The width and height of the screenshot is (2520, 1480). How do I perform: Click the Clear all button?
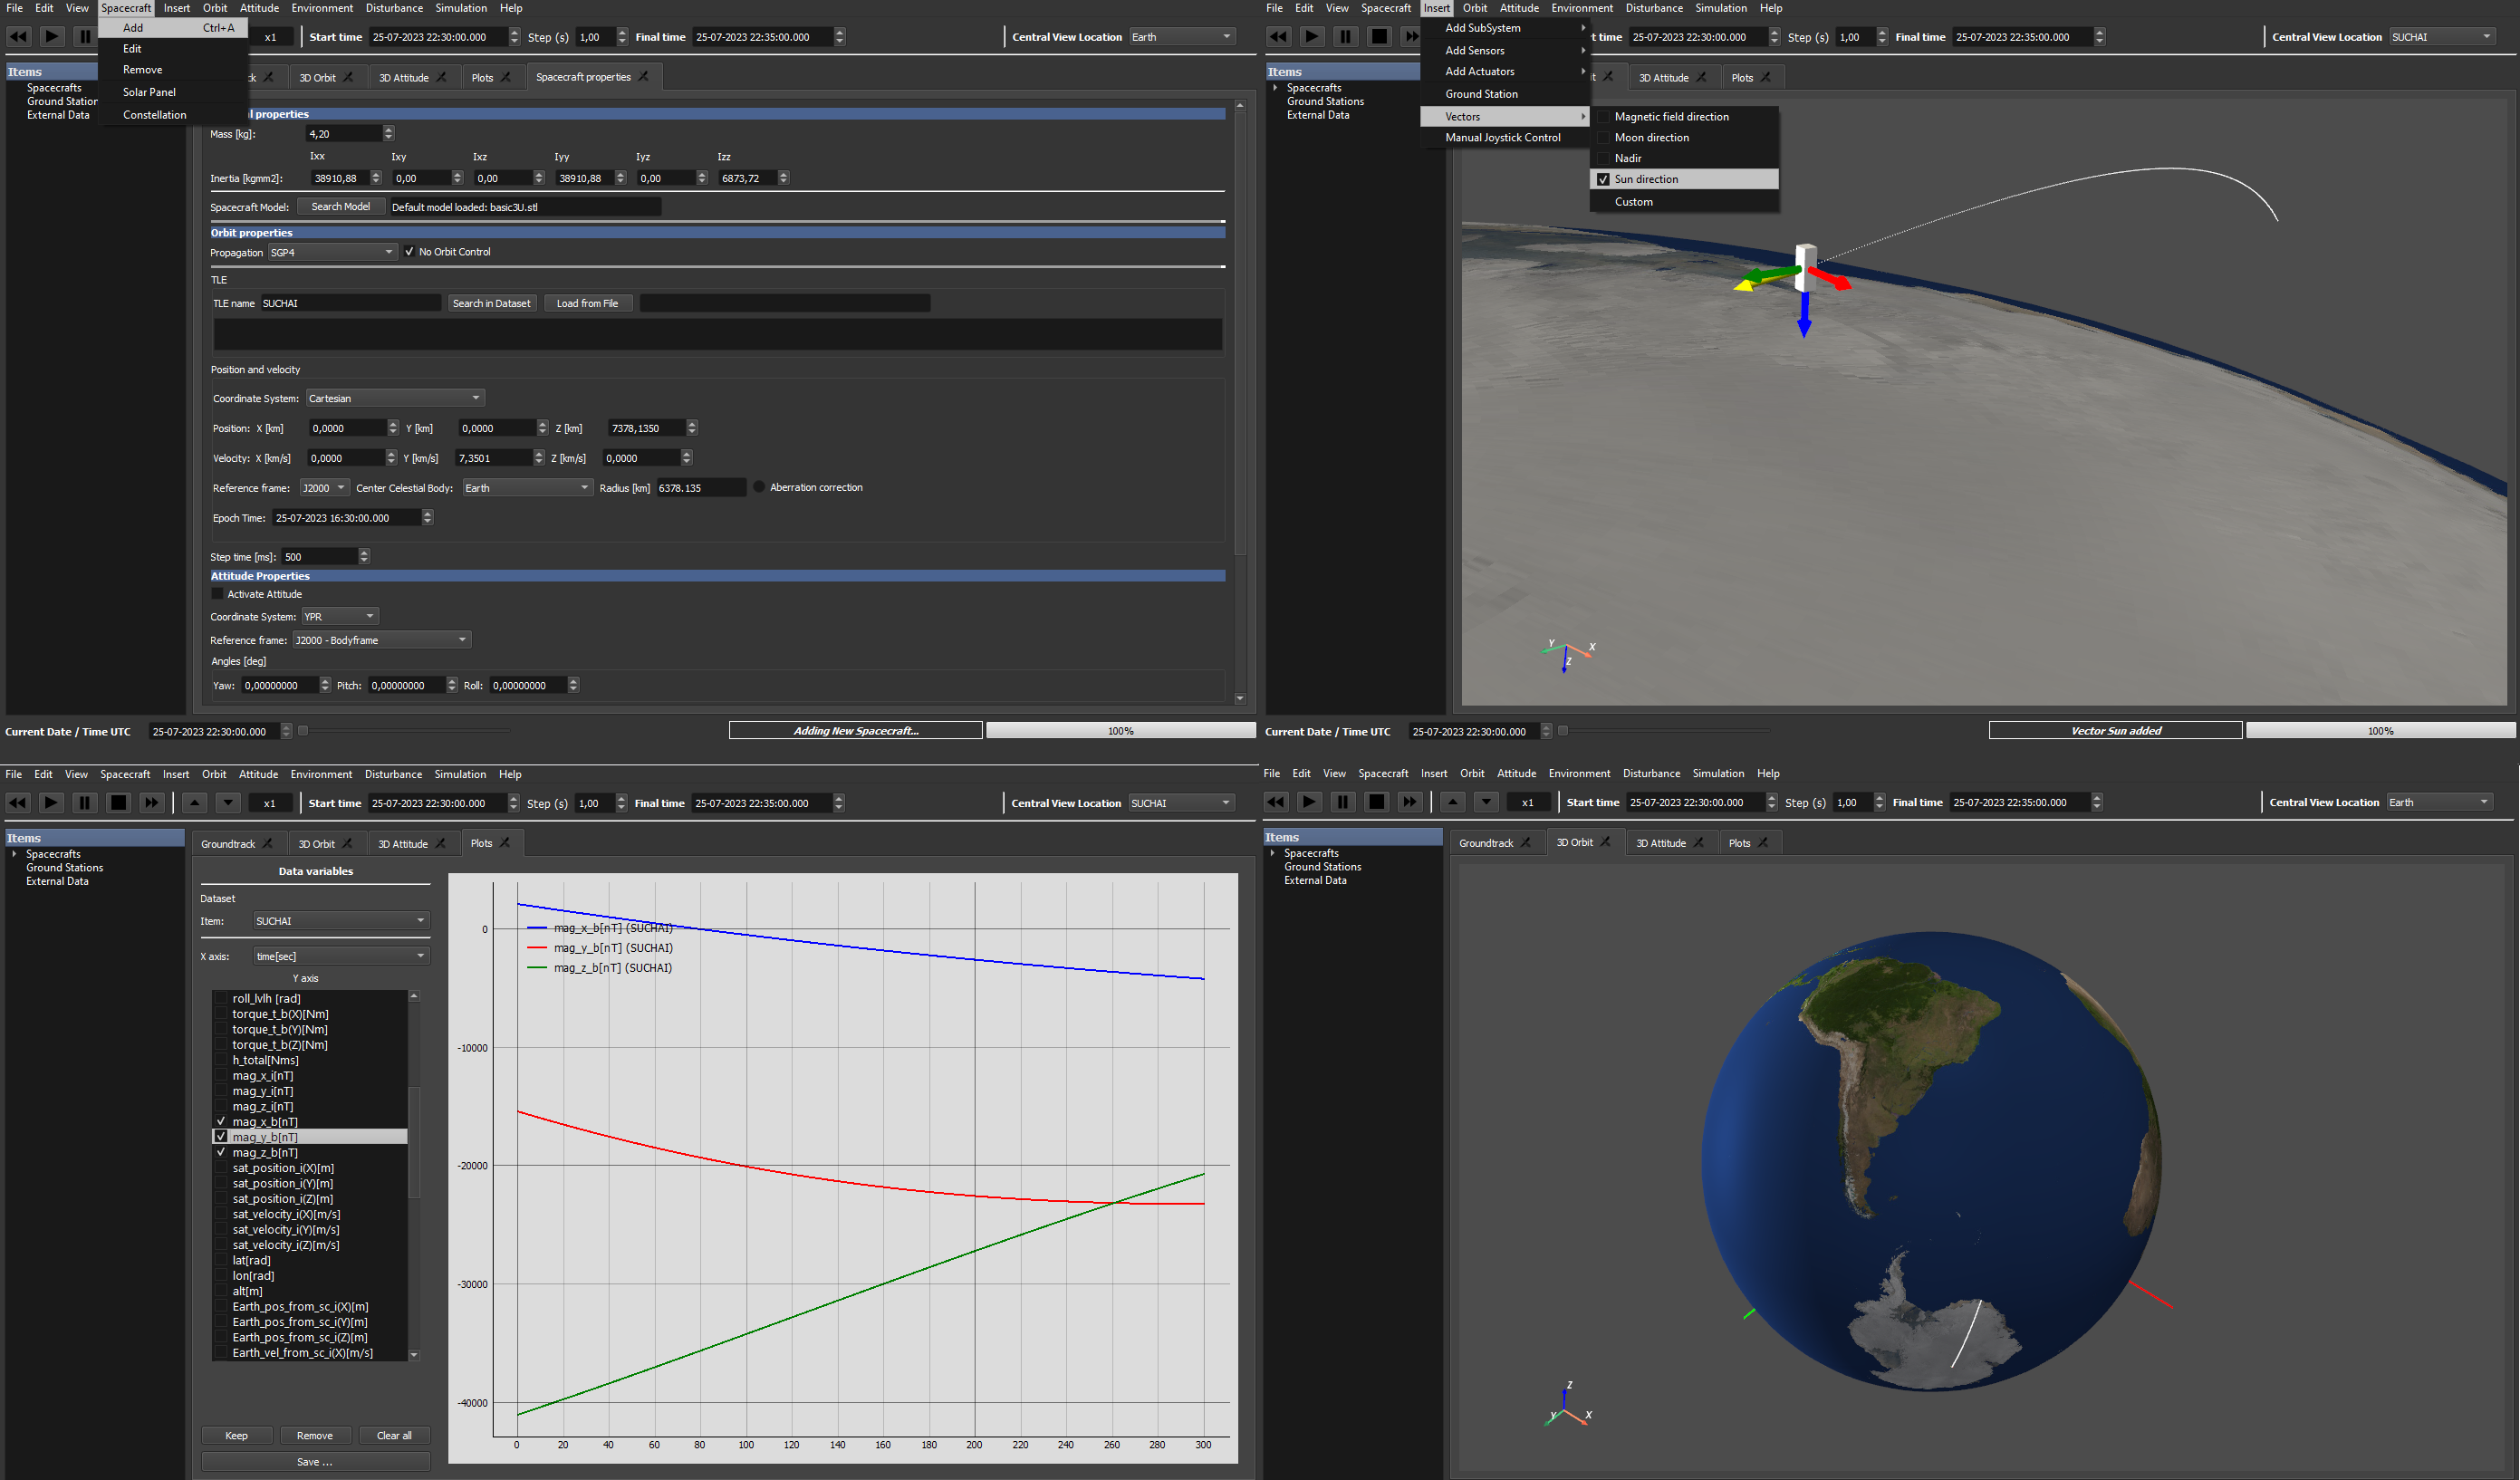pyautogui.click(x=394, y=1435)
